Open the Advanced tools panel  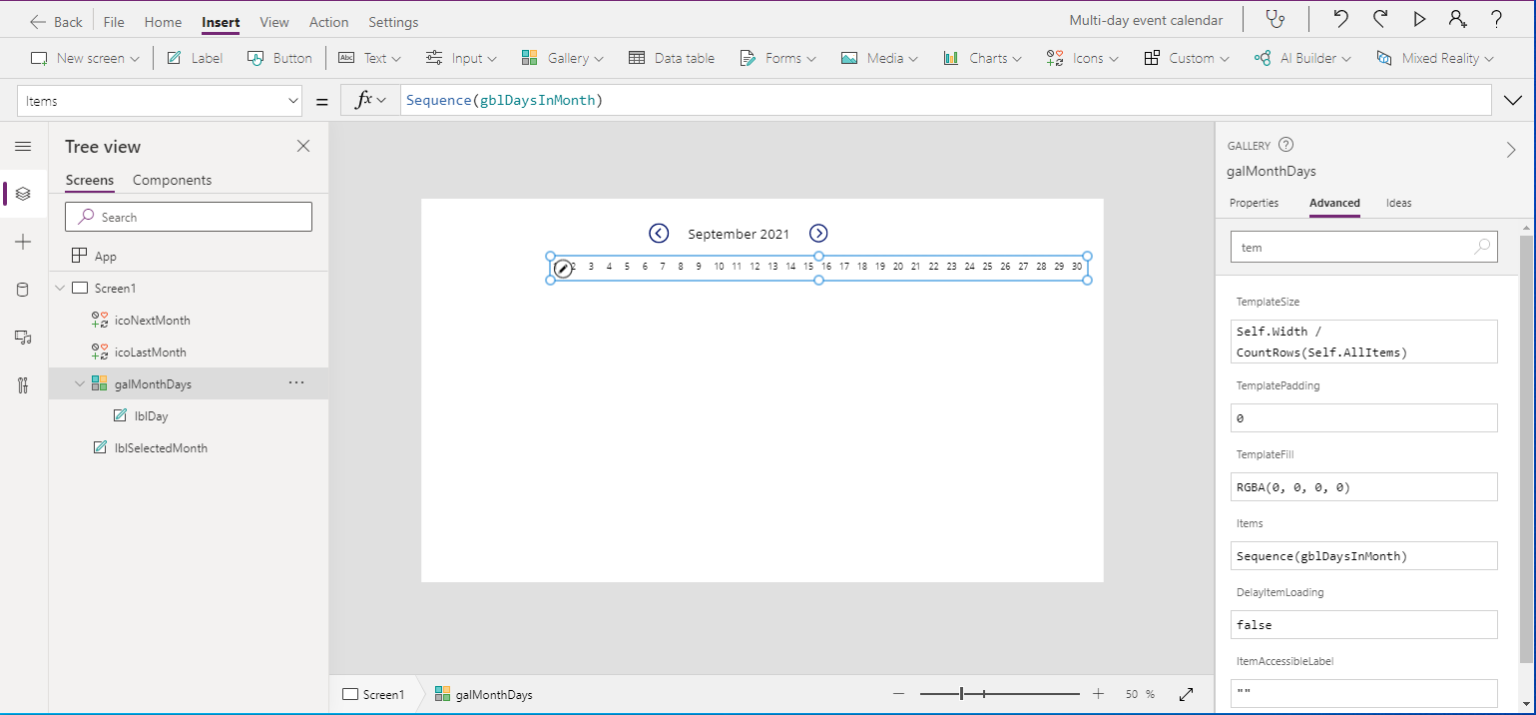coord(23,385)
